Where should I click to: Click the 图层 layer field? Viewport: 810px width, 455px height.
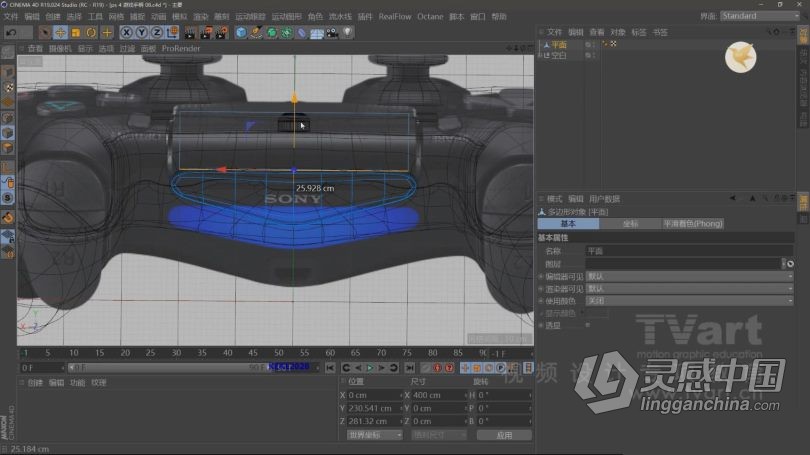click(683, 264)
